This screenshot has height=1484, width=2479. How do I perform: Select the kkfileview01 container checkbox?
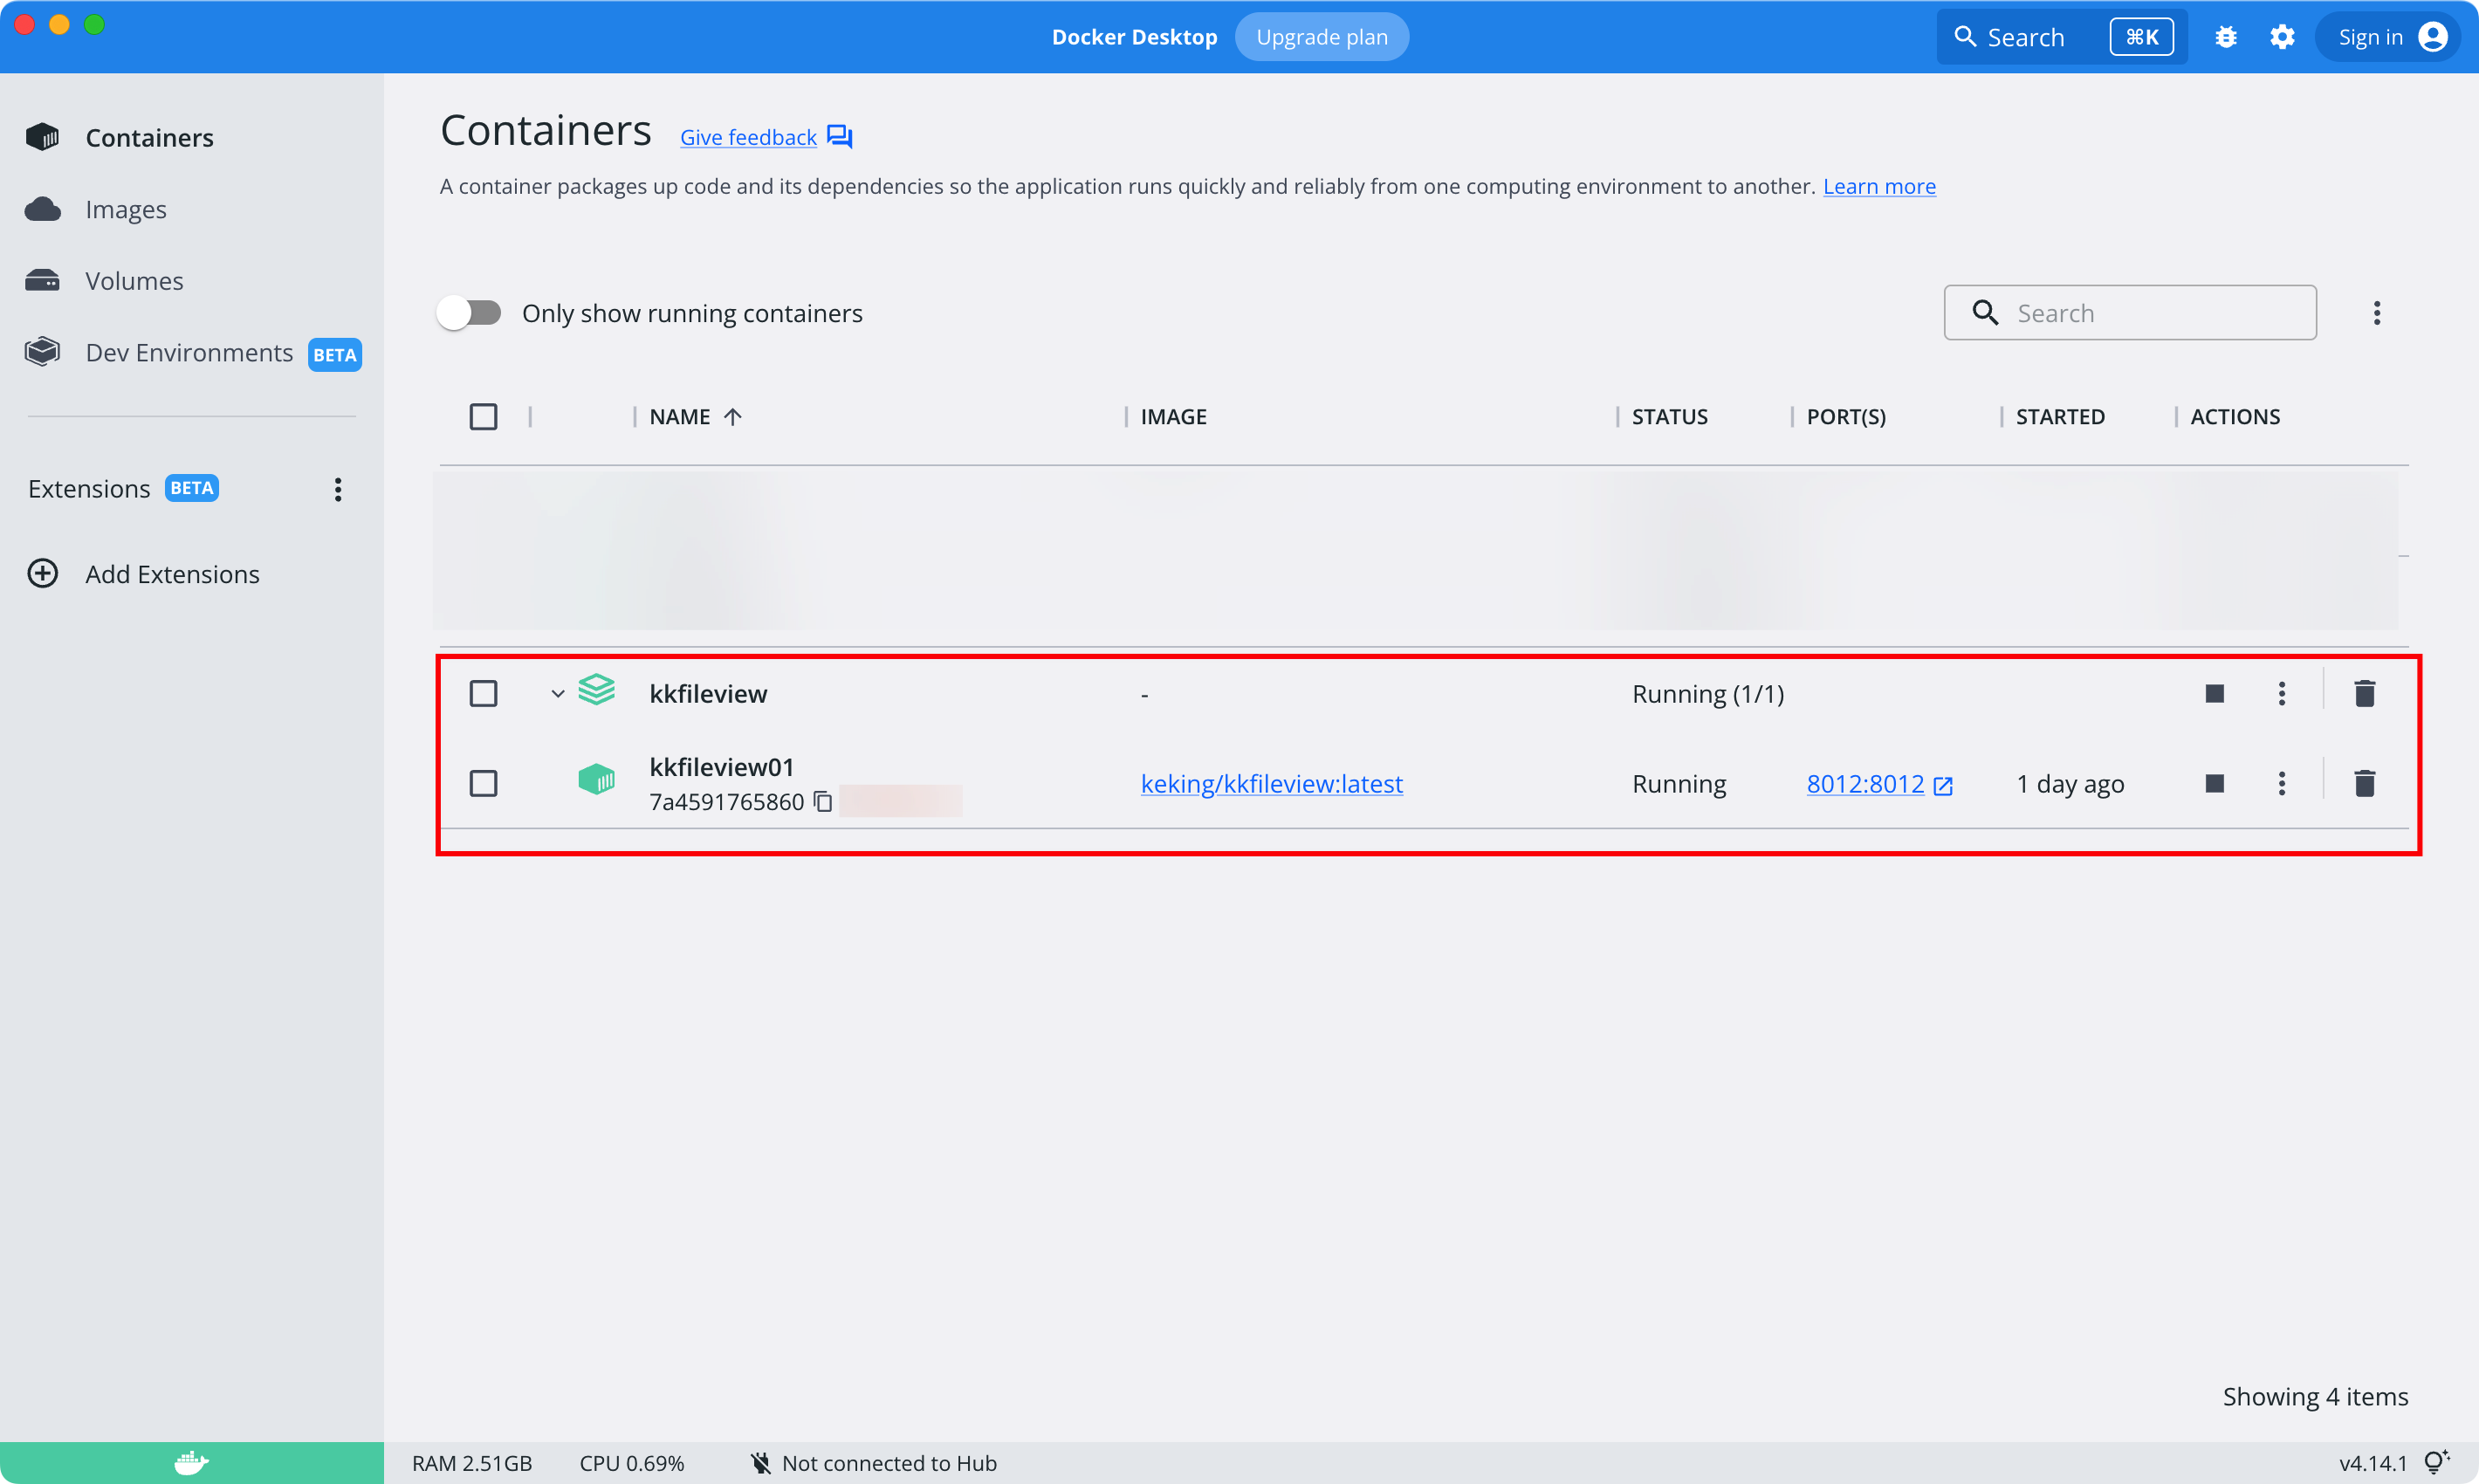click(x=484, y=783)
